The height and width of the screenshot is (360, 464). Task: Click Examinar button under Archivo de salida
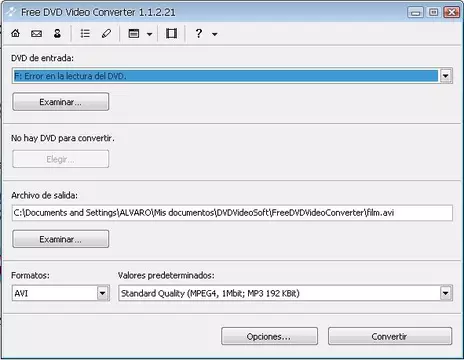[x=61, y=239]
